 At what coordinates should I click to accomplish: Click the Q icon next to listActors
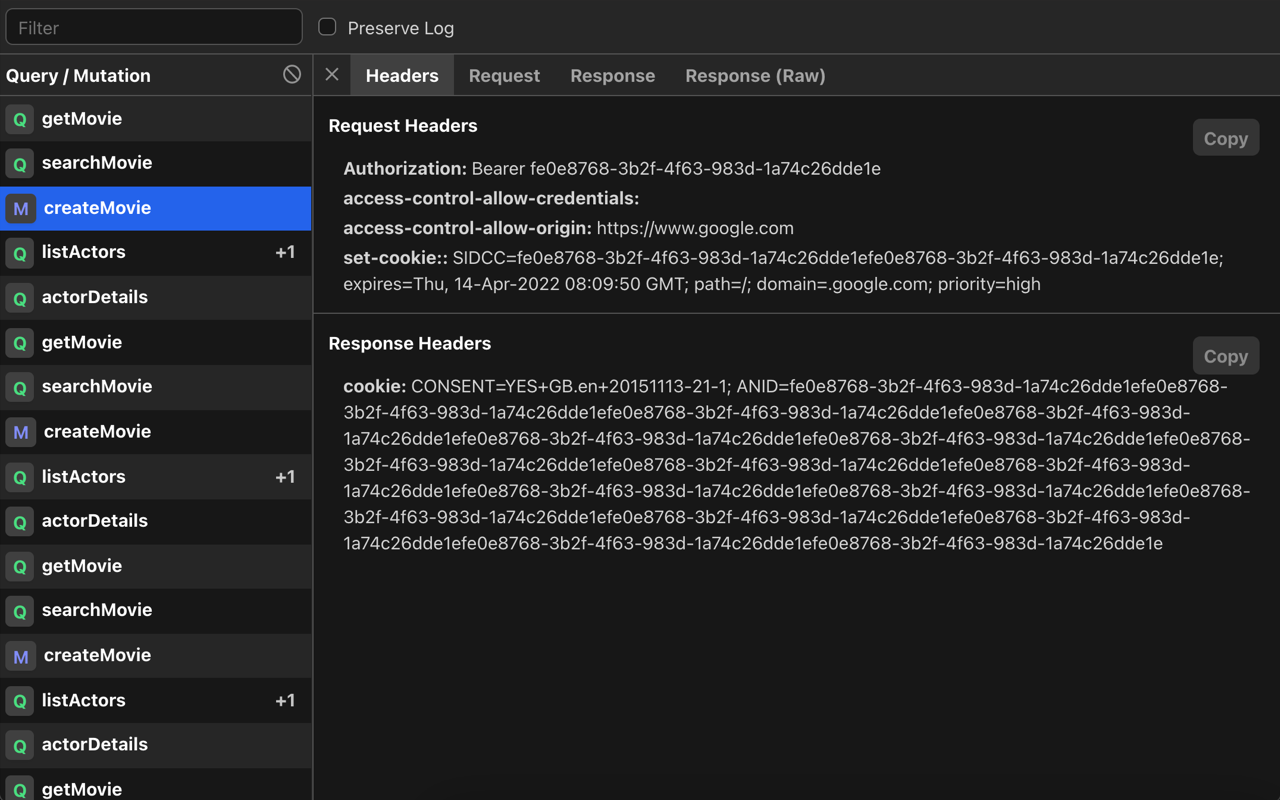pyautogui.click(x=19, y=252)
